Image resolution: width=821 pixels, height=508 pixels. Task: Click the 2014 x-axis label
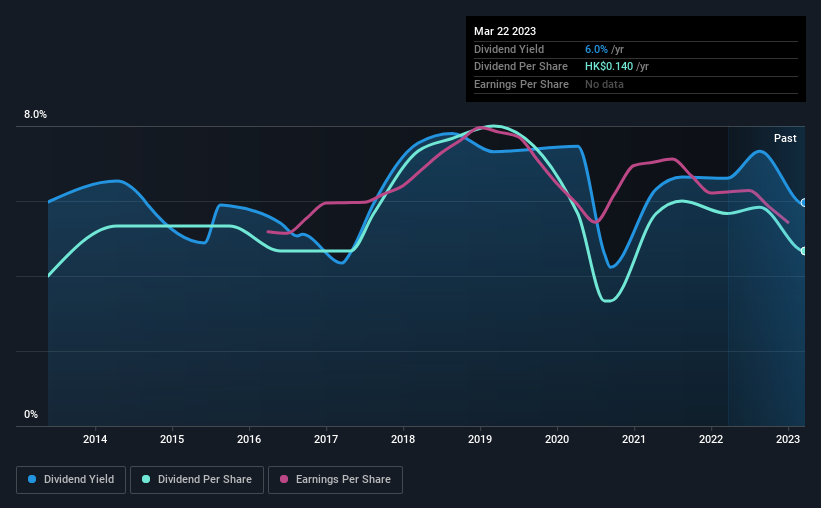95,439
